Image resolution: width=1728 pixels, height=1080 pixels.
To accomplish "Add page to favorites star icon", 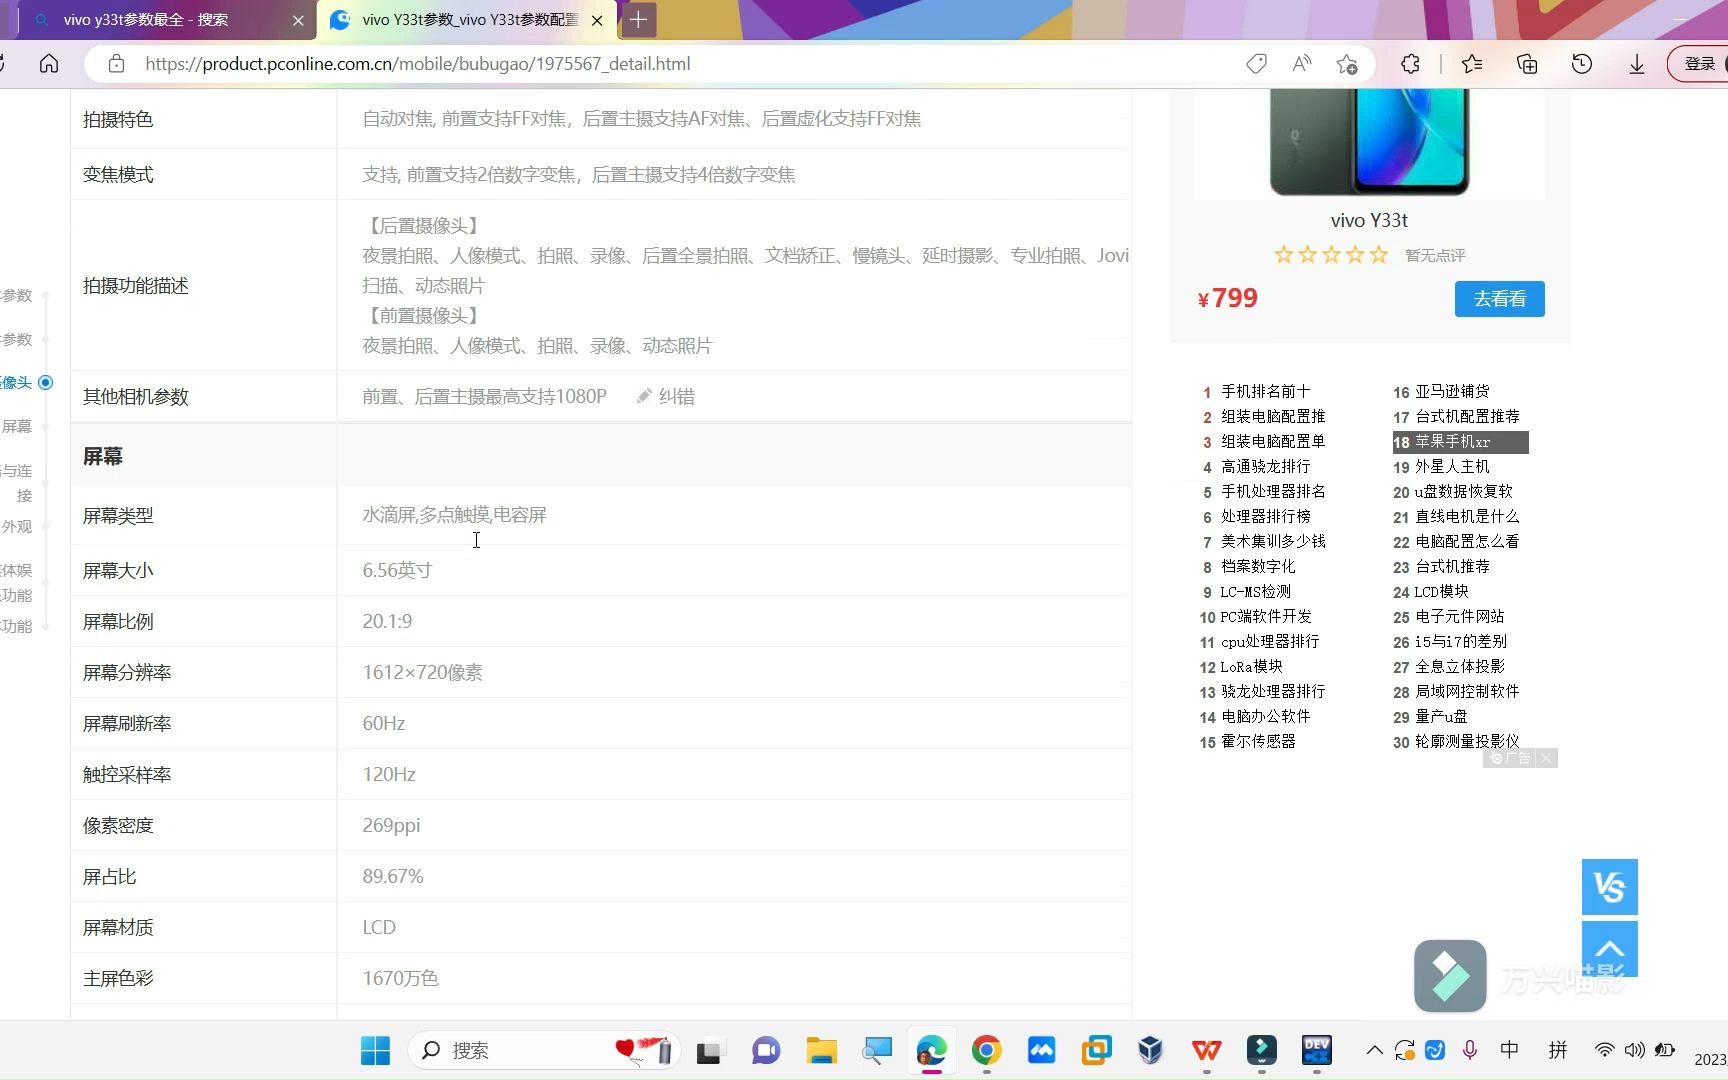I will [1347, 64].
